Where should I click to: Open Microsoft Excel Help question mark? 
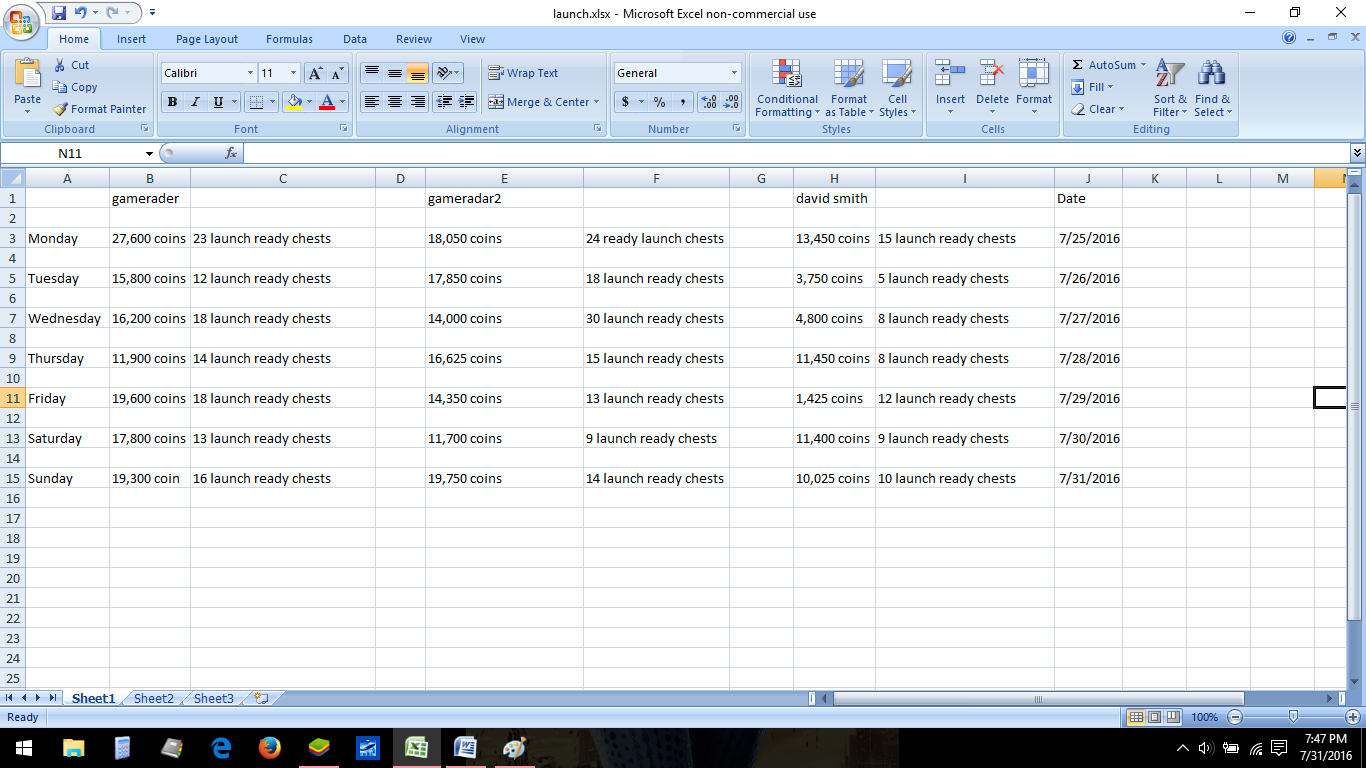pyautogui.click(x=1289, y=38)
